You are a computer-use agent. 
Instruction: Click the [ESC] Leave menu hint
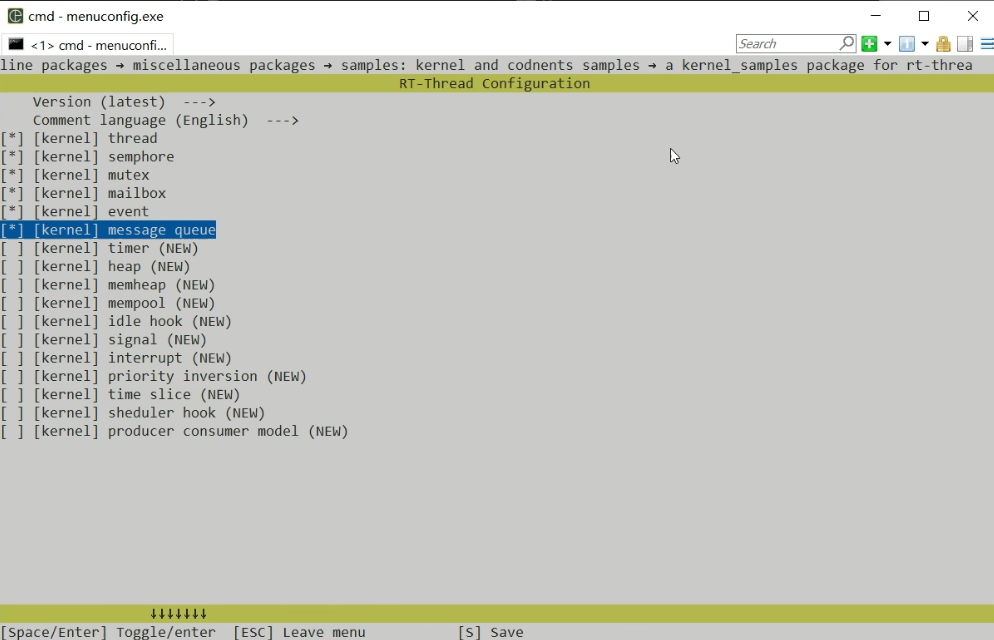(299, 632)
